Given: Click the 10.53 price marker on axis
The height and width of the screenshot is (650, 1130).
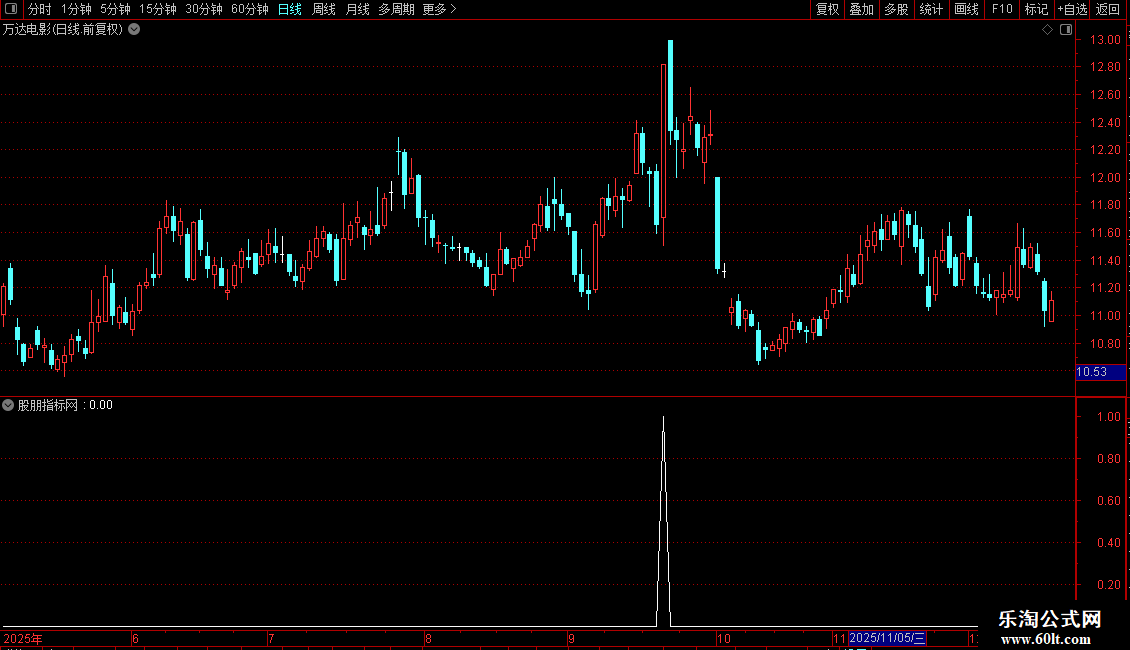Looking at the screenshot, I should click(1100, 372).
